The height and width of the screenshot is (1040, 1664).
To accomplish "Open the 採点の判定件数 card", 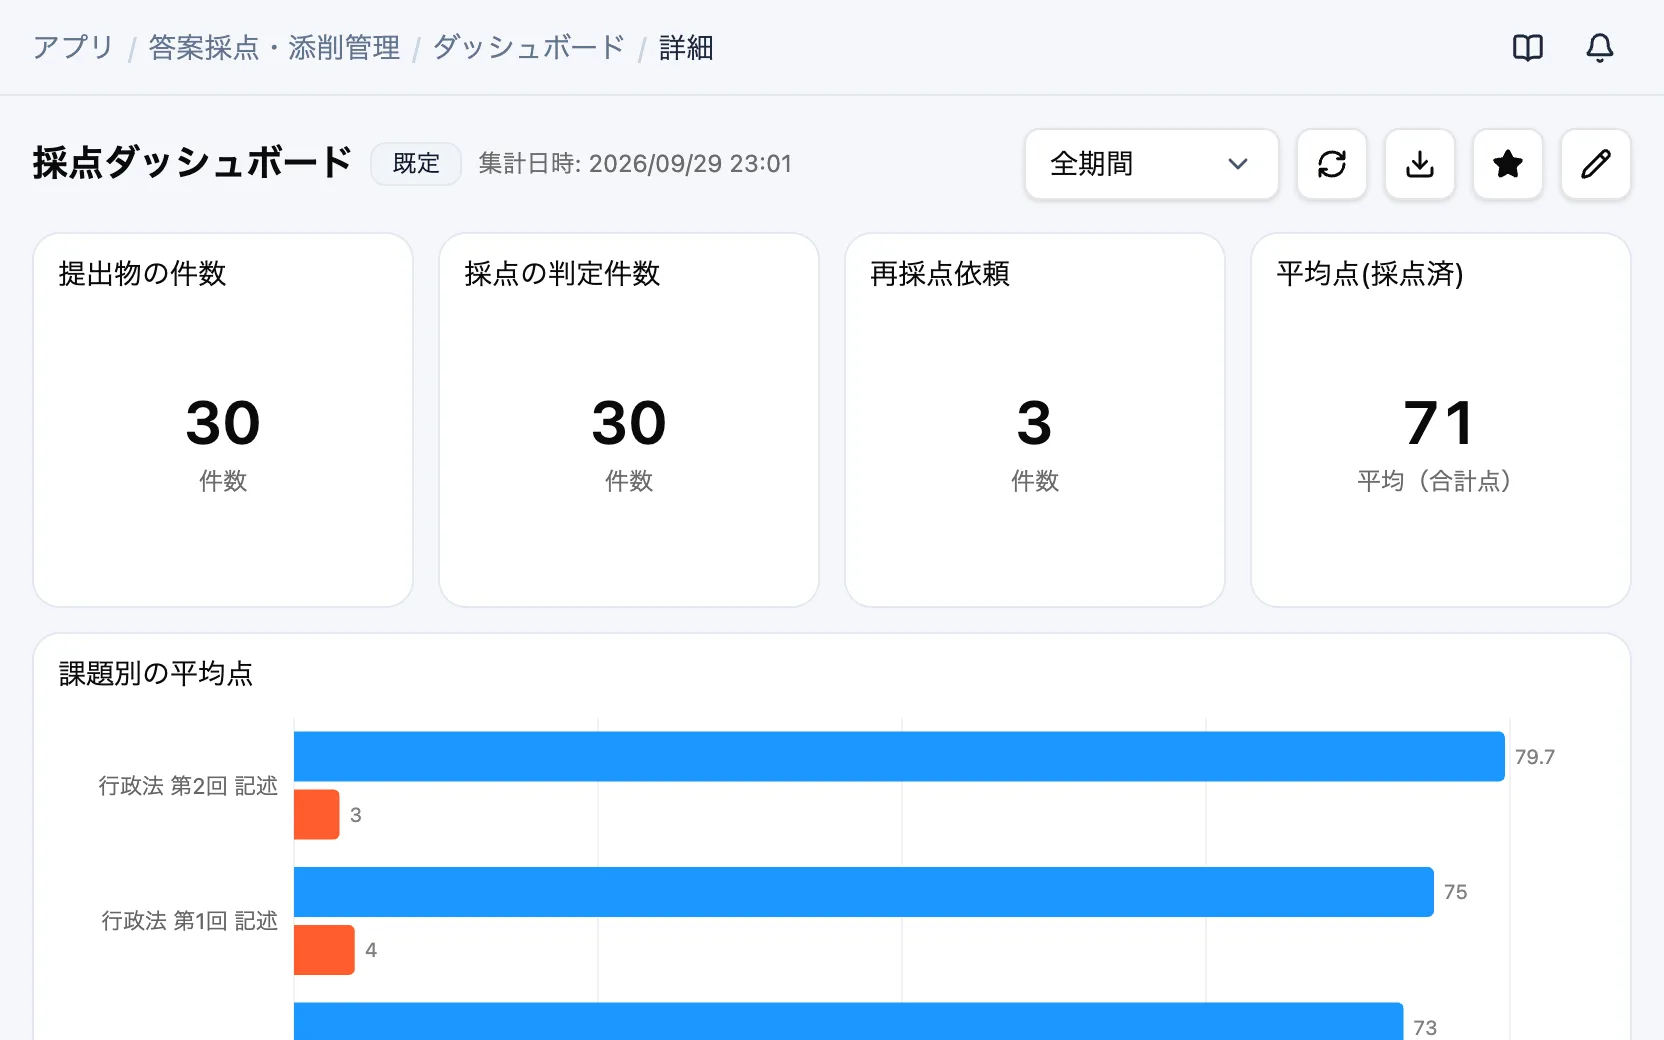I will [629, 420].
